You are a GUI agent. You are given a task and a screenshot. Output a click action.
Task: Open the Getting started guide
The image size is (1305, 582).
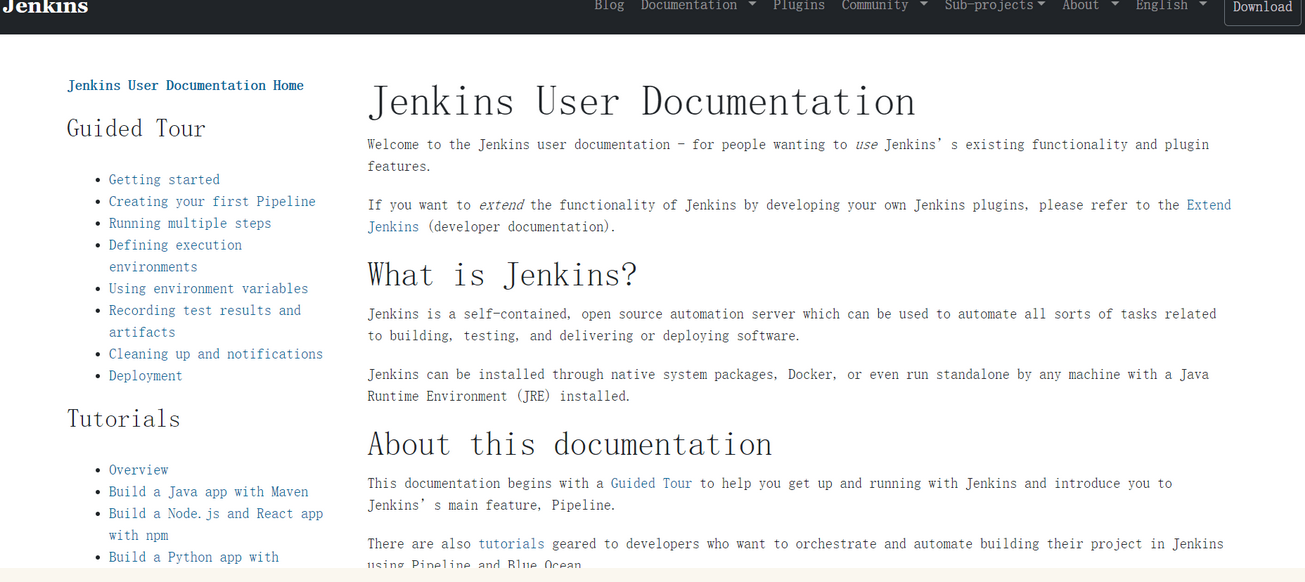pyautogui.click(x=164, y=180)
